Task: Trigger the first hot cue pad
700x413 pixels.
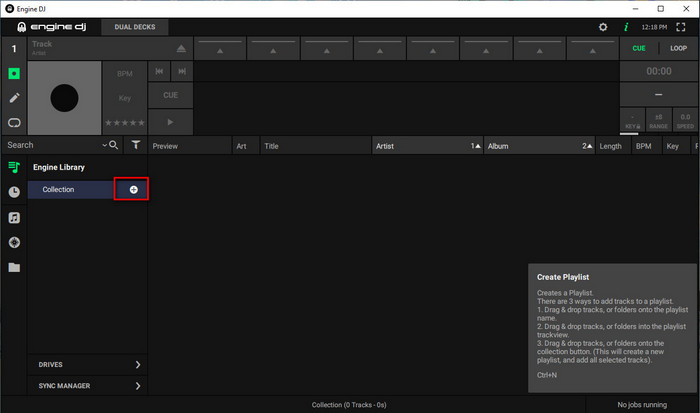Action: point(220,48)
